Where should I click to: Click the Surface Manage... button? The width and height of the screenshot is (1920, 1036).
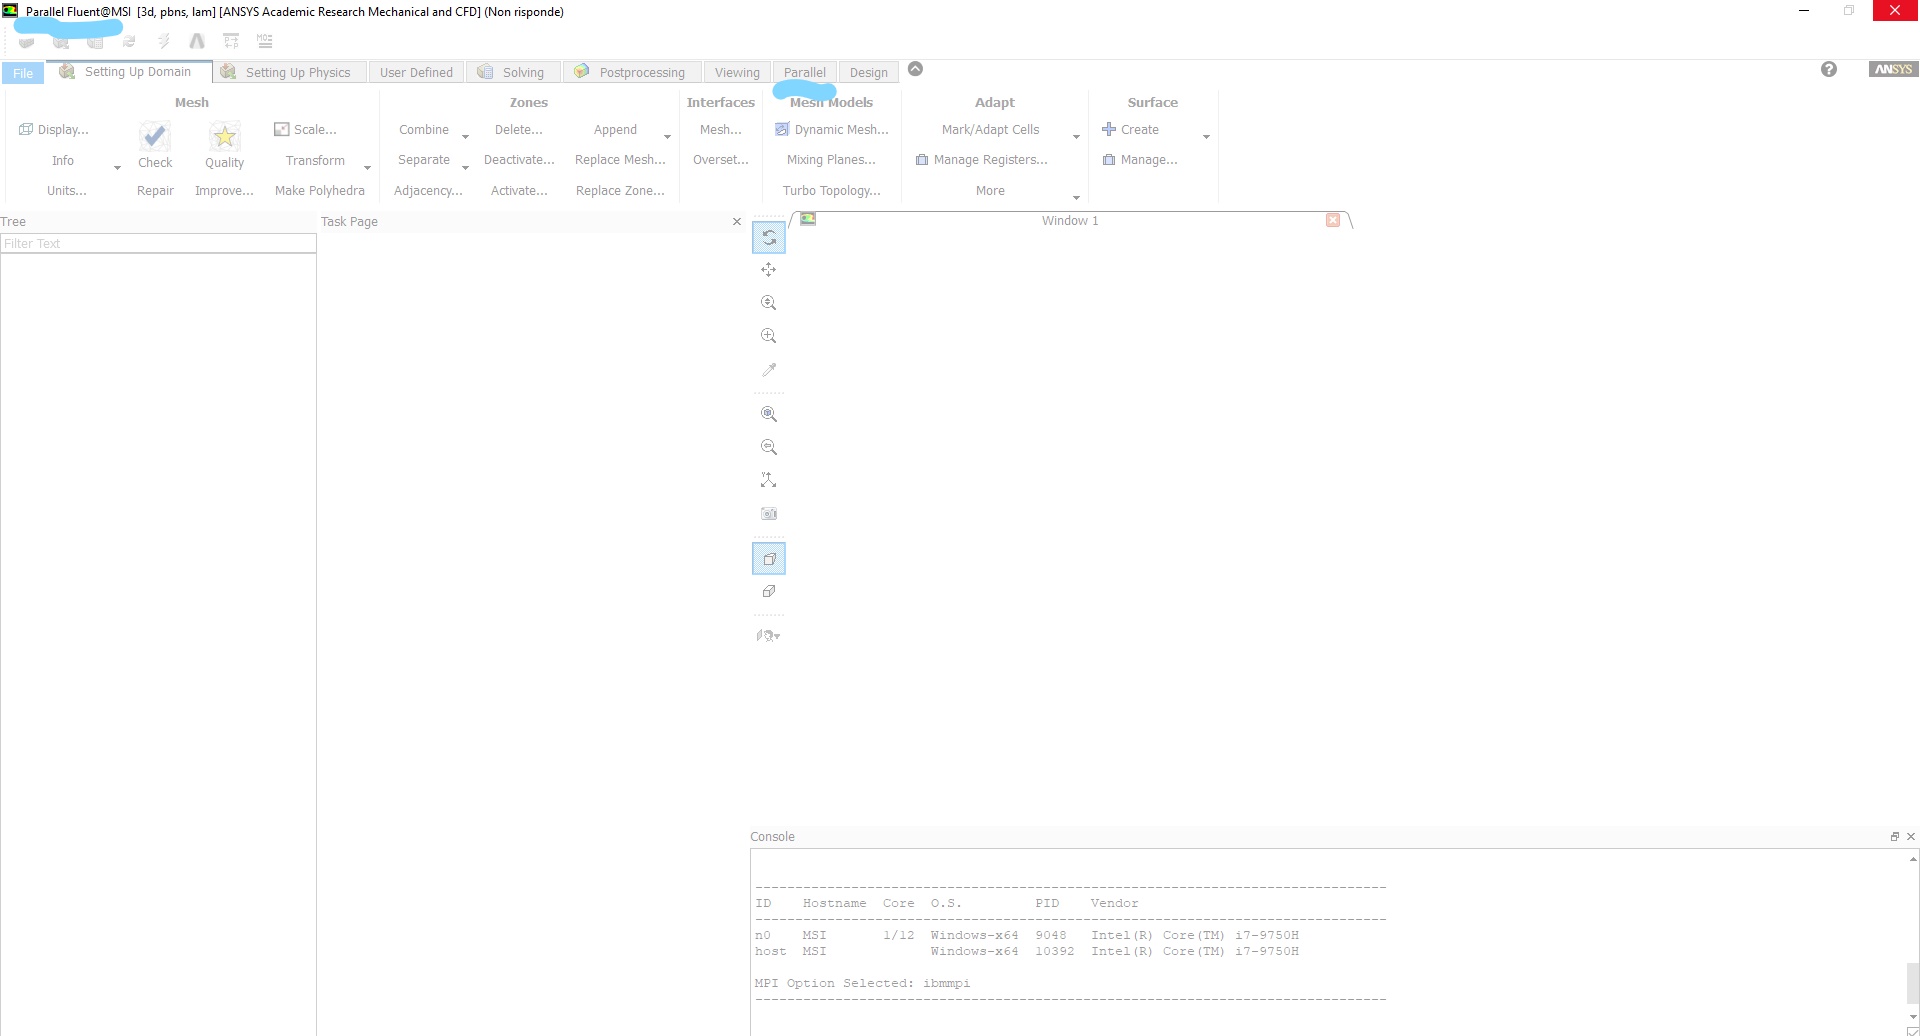coord(1140,160)
